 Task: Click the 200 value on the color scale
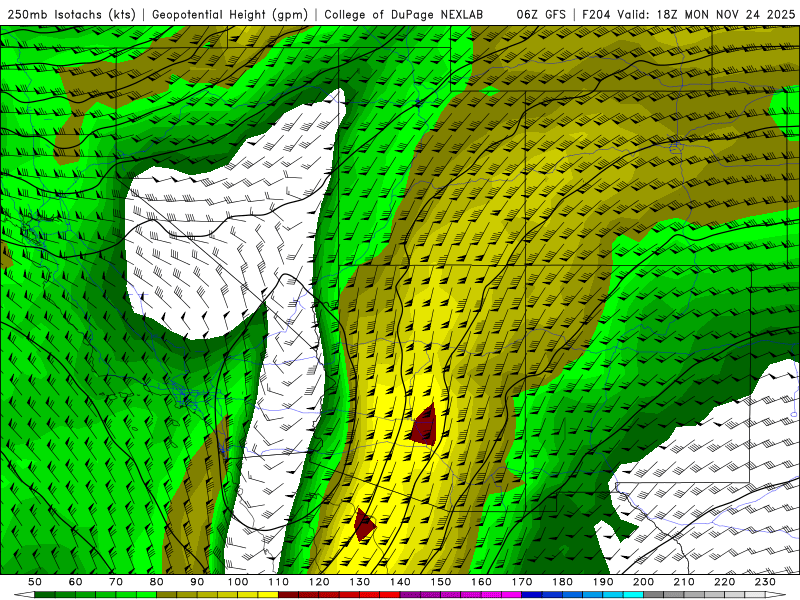pyautogui.click(x=644, y=582)
